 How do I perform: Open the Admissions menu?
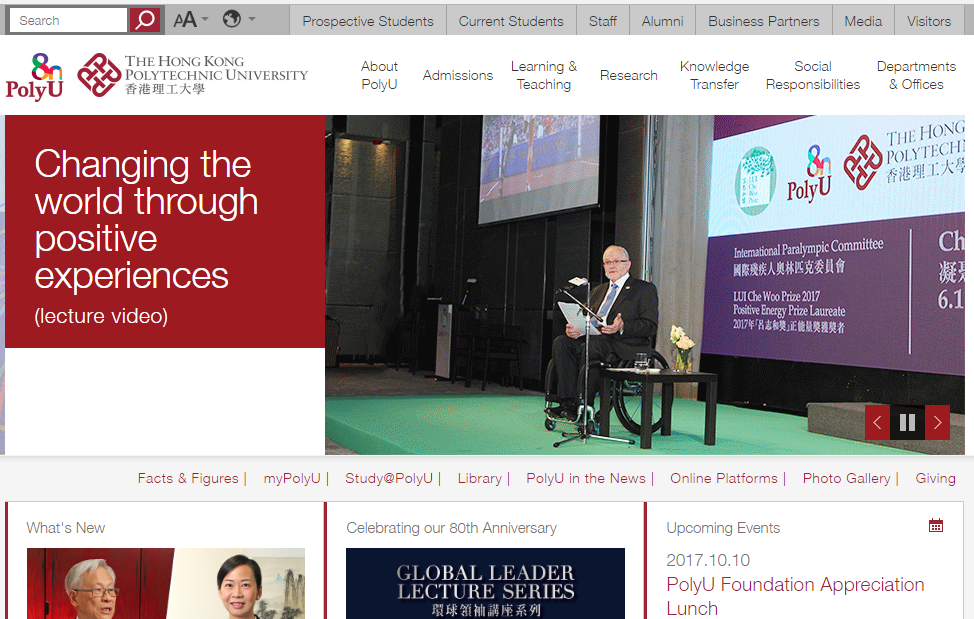458,75
